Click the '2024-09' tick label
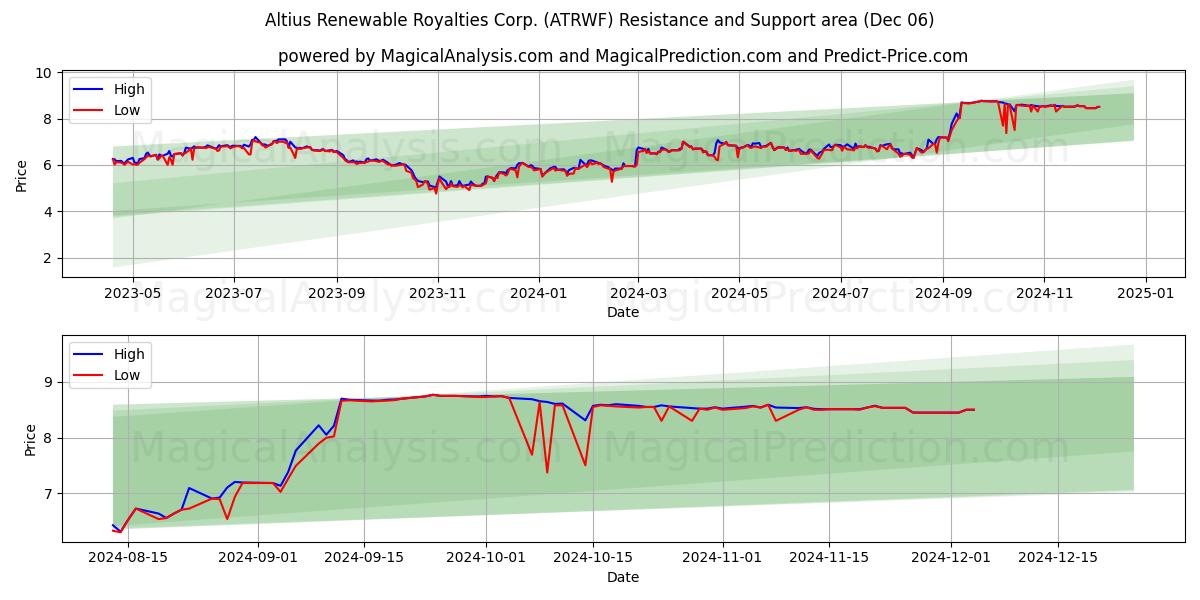The height and width of the screenshot is (600, 1200). (943, 294)
